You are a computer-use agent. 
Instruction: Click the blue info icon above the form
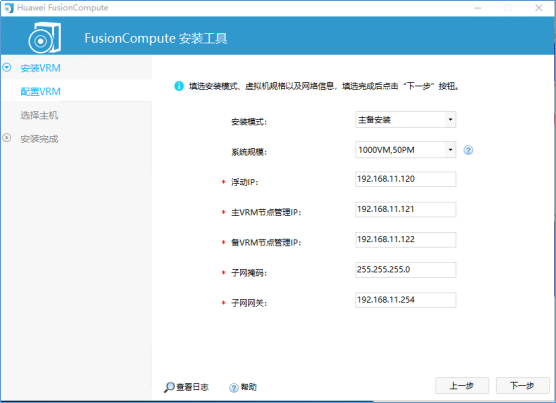(179, 86)
